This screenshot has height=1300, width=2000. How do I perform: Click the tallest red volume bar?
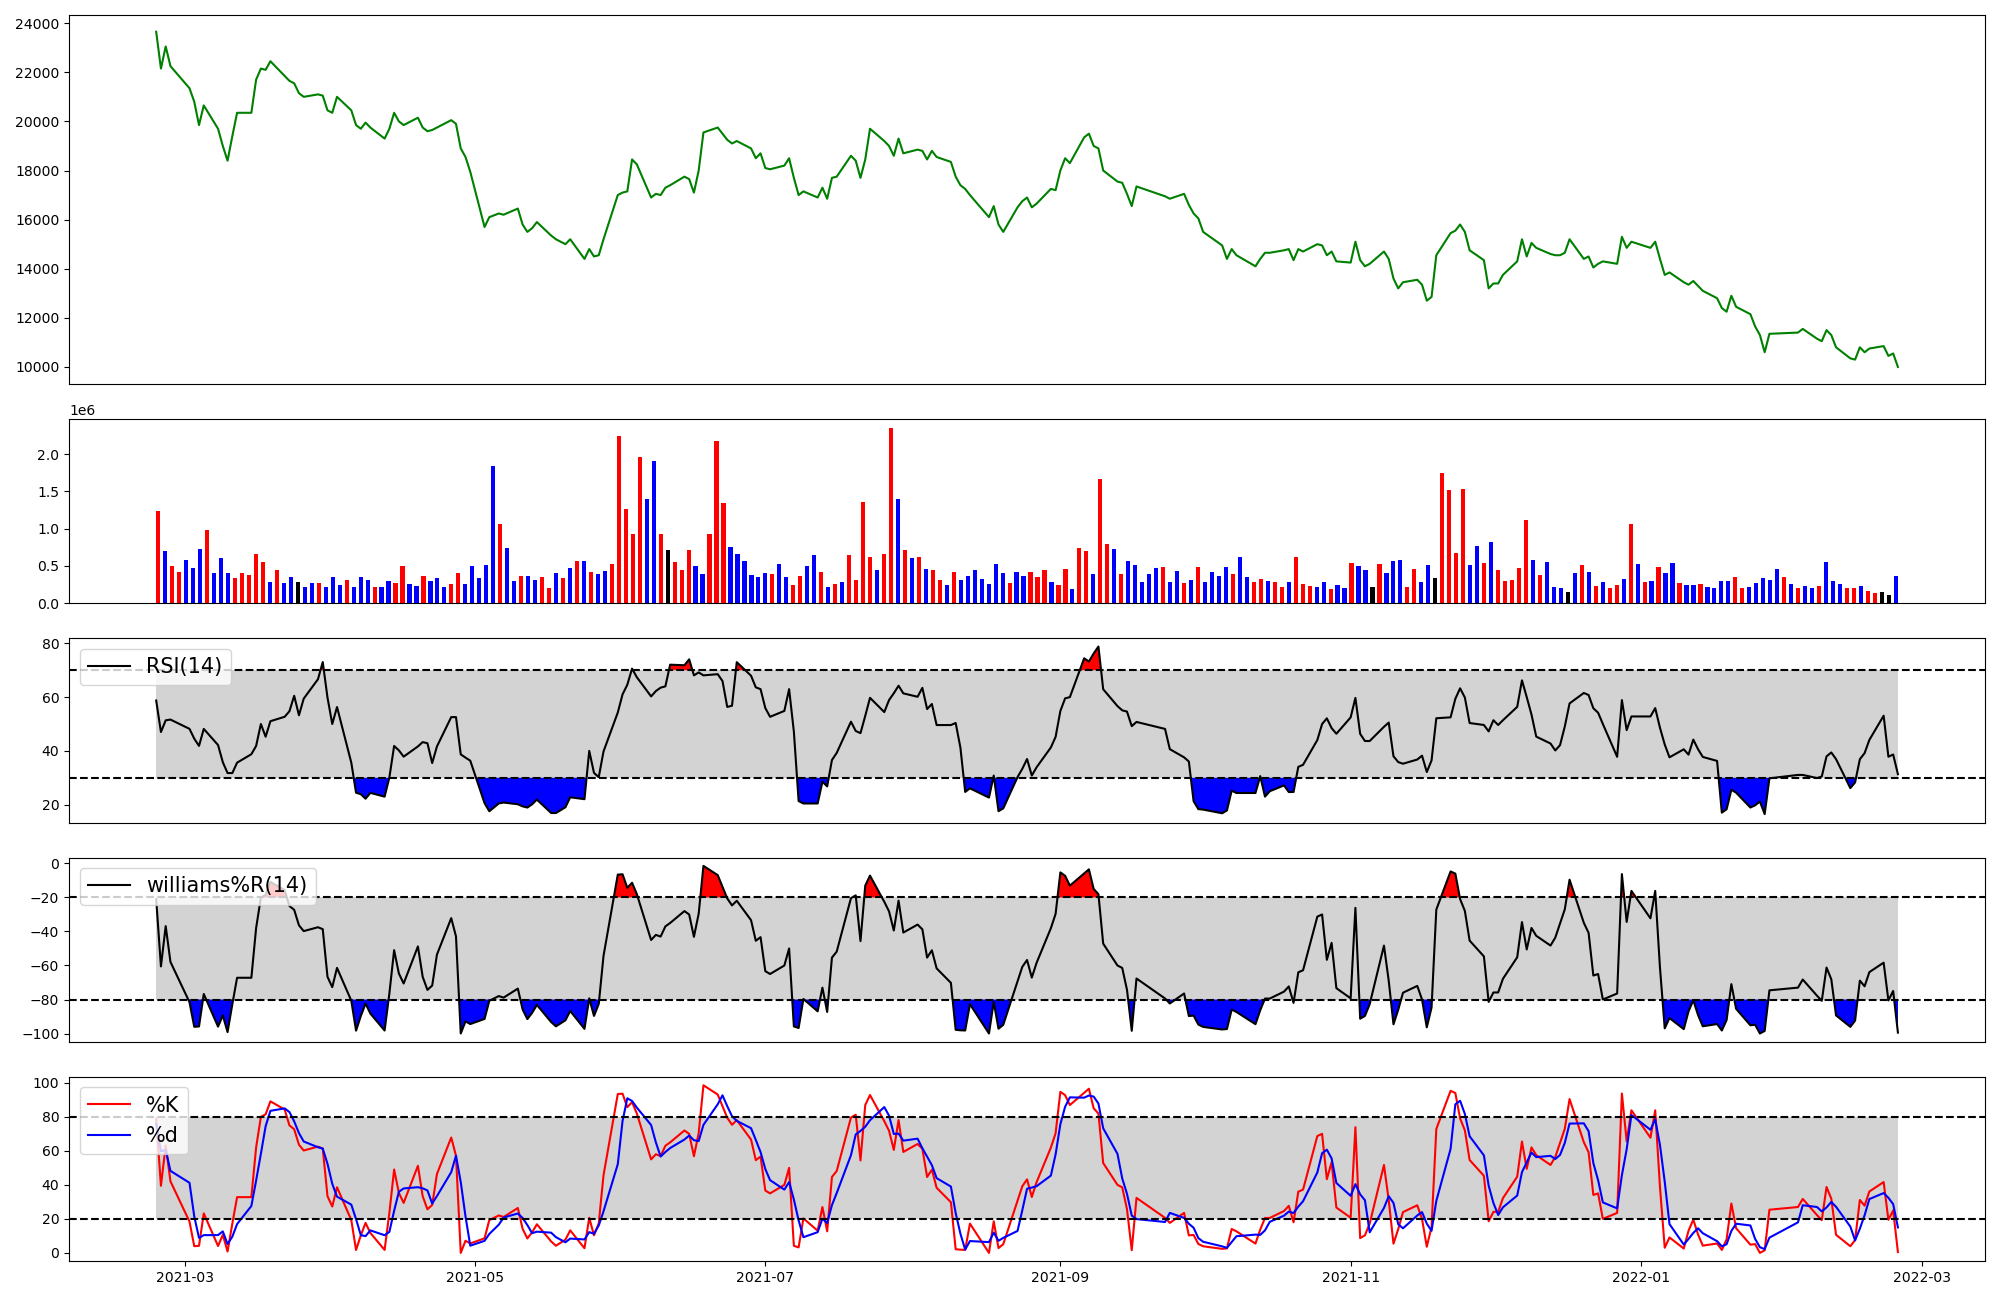(891, 515)
